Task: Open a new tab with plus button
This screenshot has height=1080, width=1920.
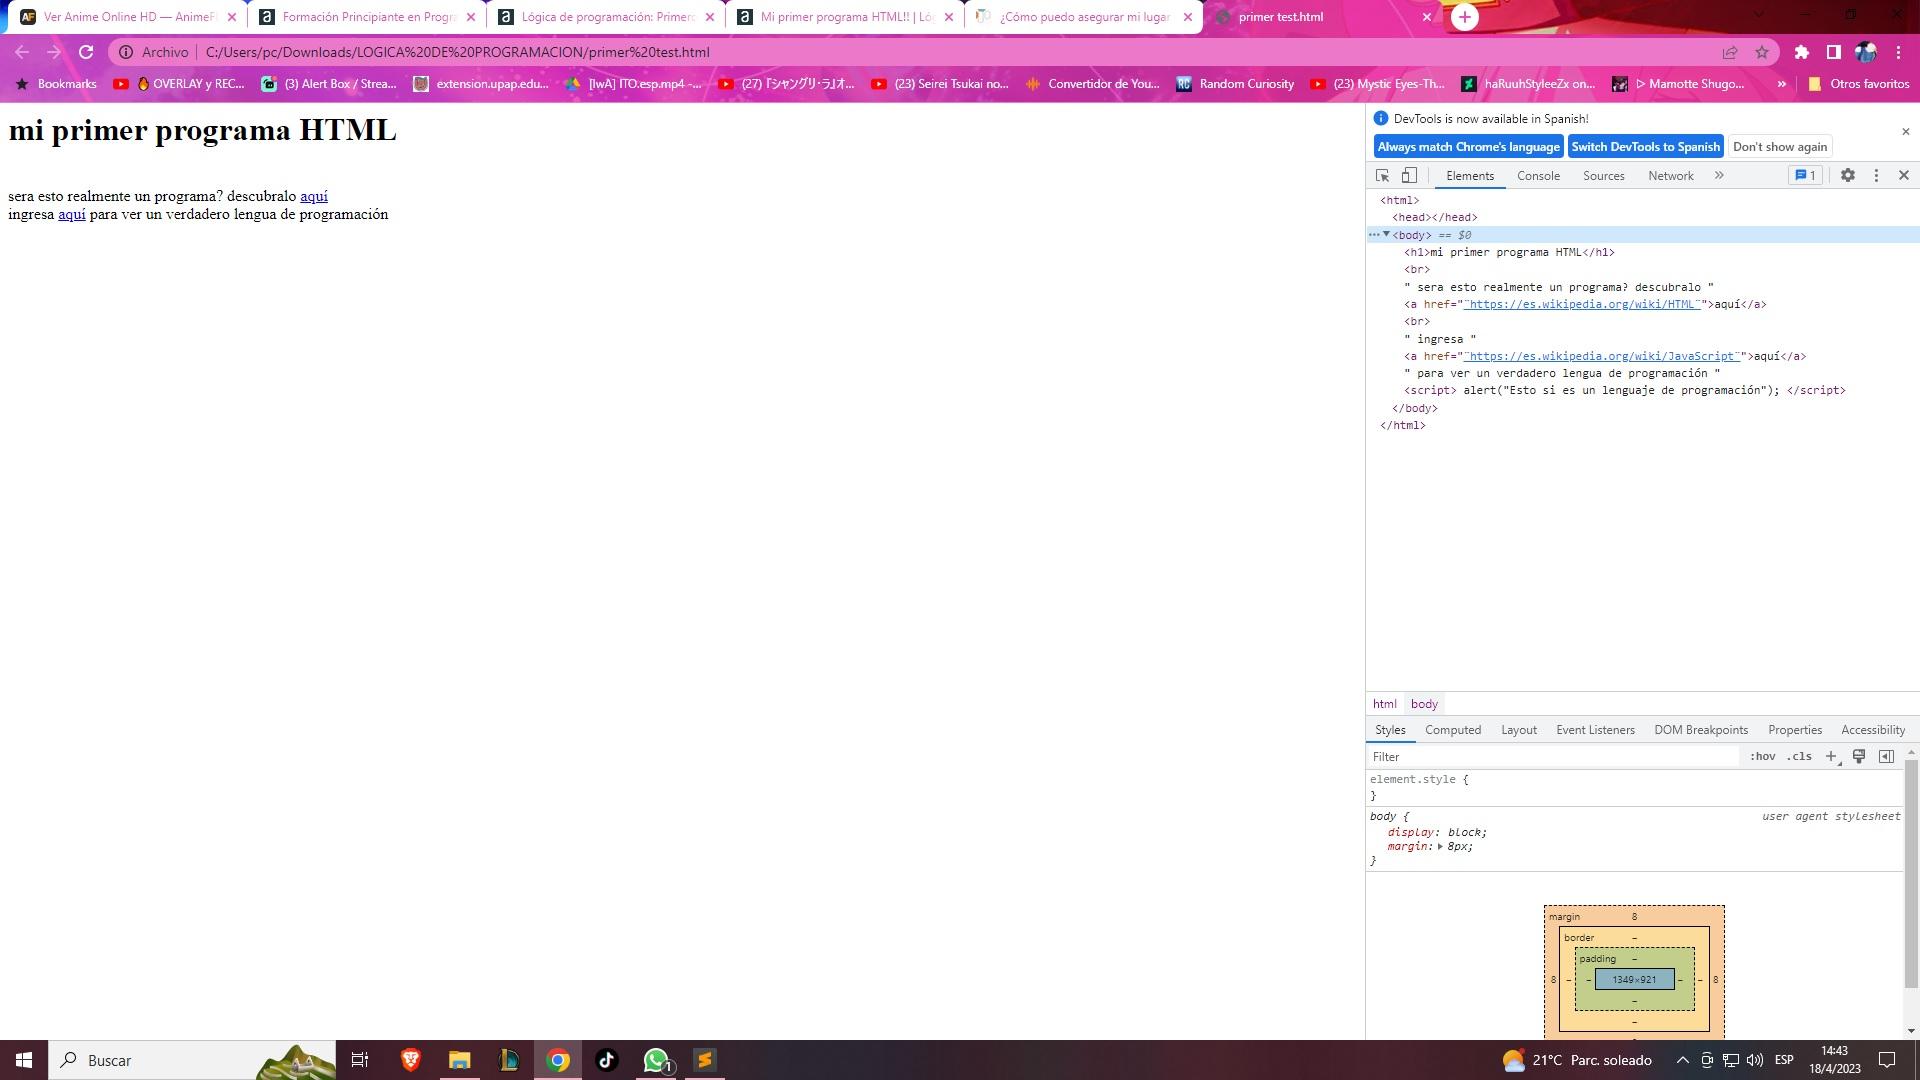Action: [x=1465, y=17]
